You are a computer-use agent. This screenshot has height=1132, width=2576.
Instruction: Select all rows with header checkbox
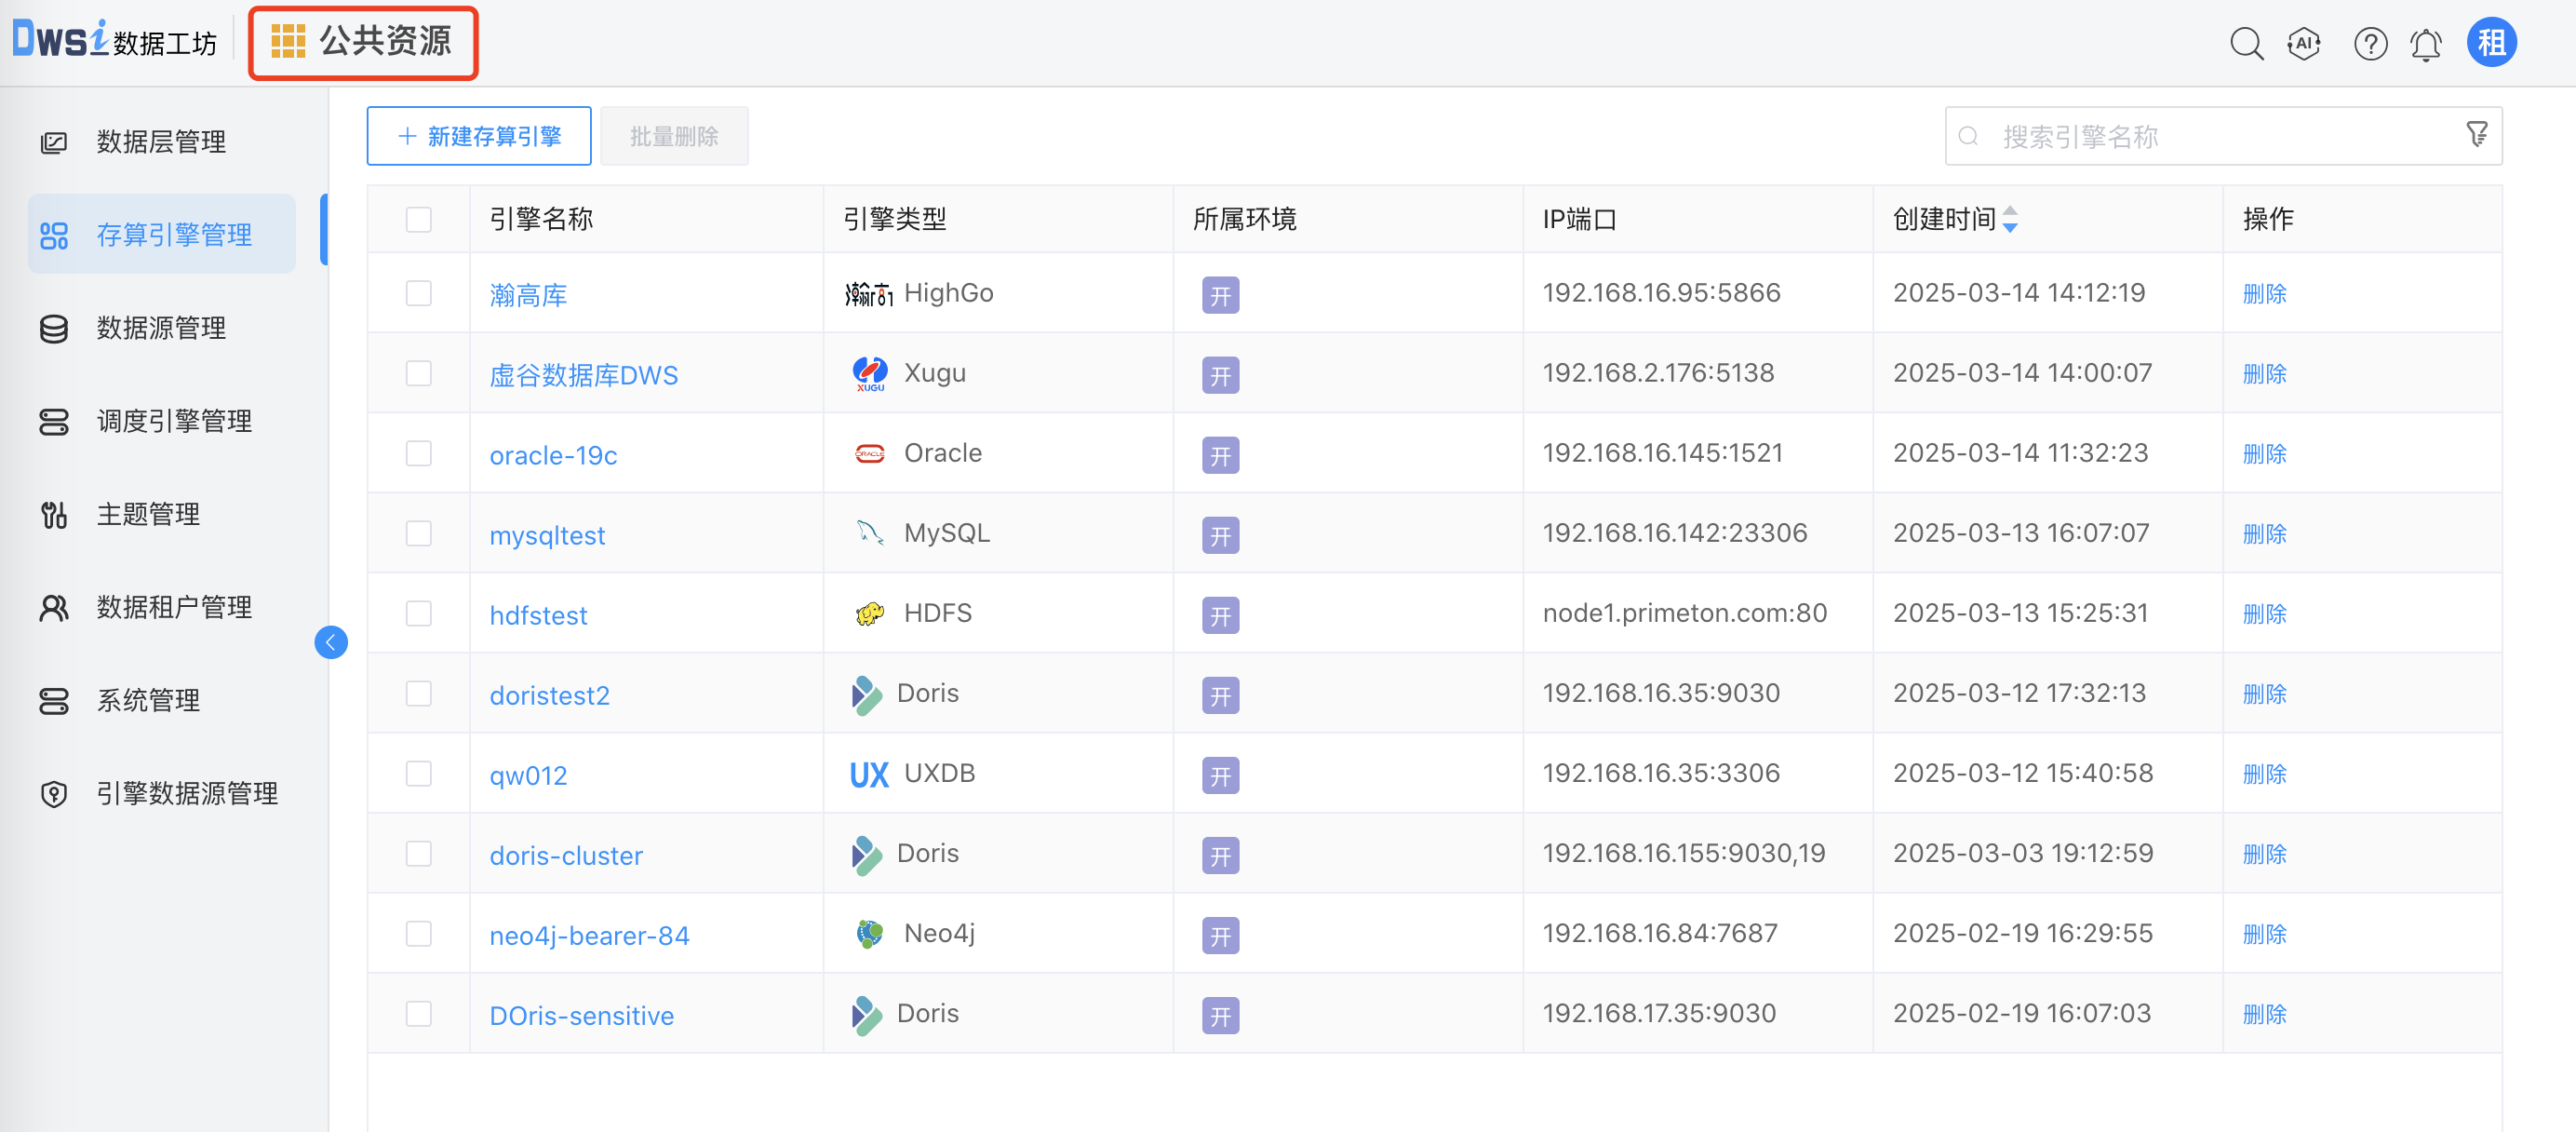pos(419,220)
